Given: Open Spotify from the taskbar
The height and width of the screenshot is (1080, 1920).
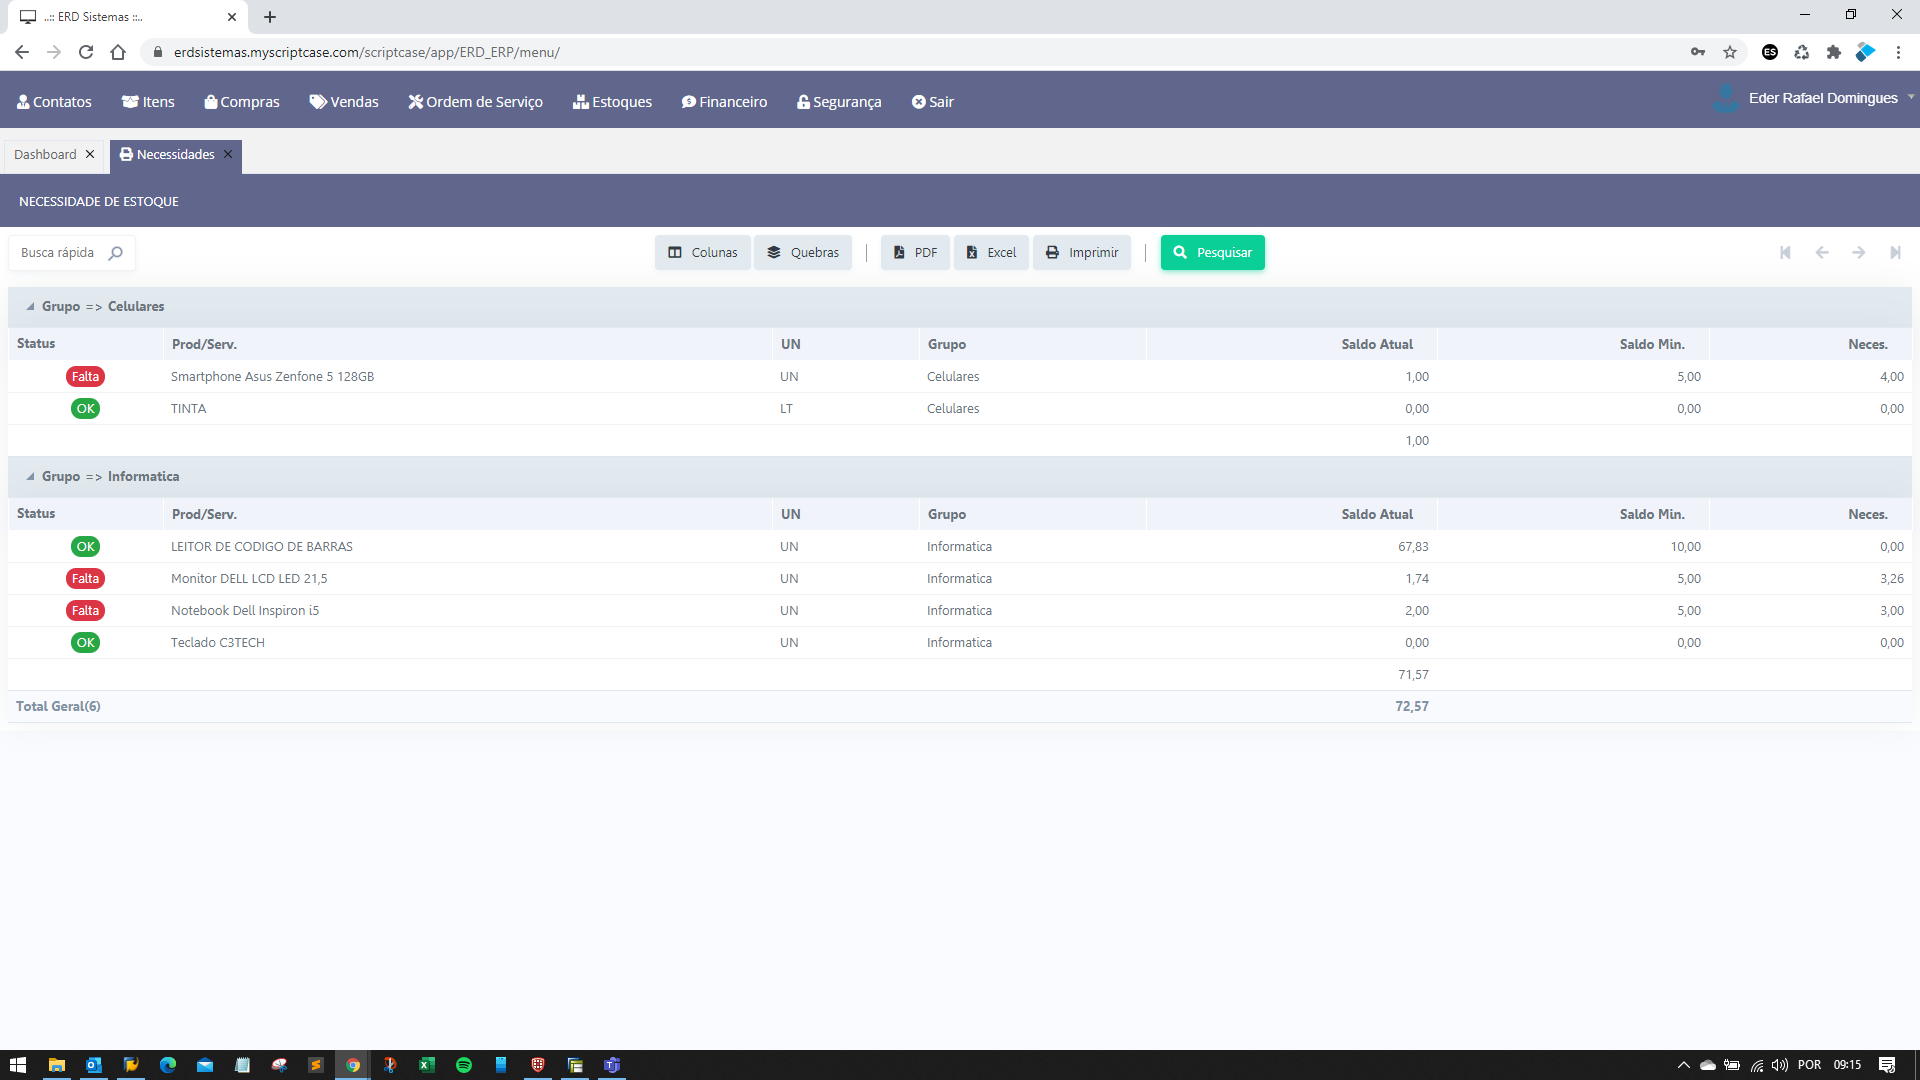Looking at the screenshot, I should click(x=464, y=1065).
